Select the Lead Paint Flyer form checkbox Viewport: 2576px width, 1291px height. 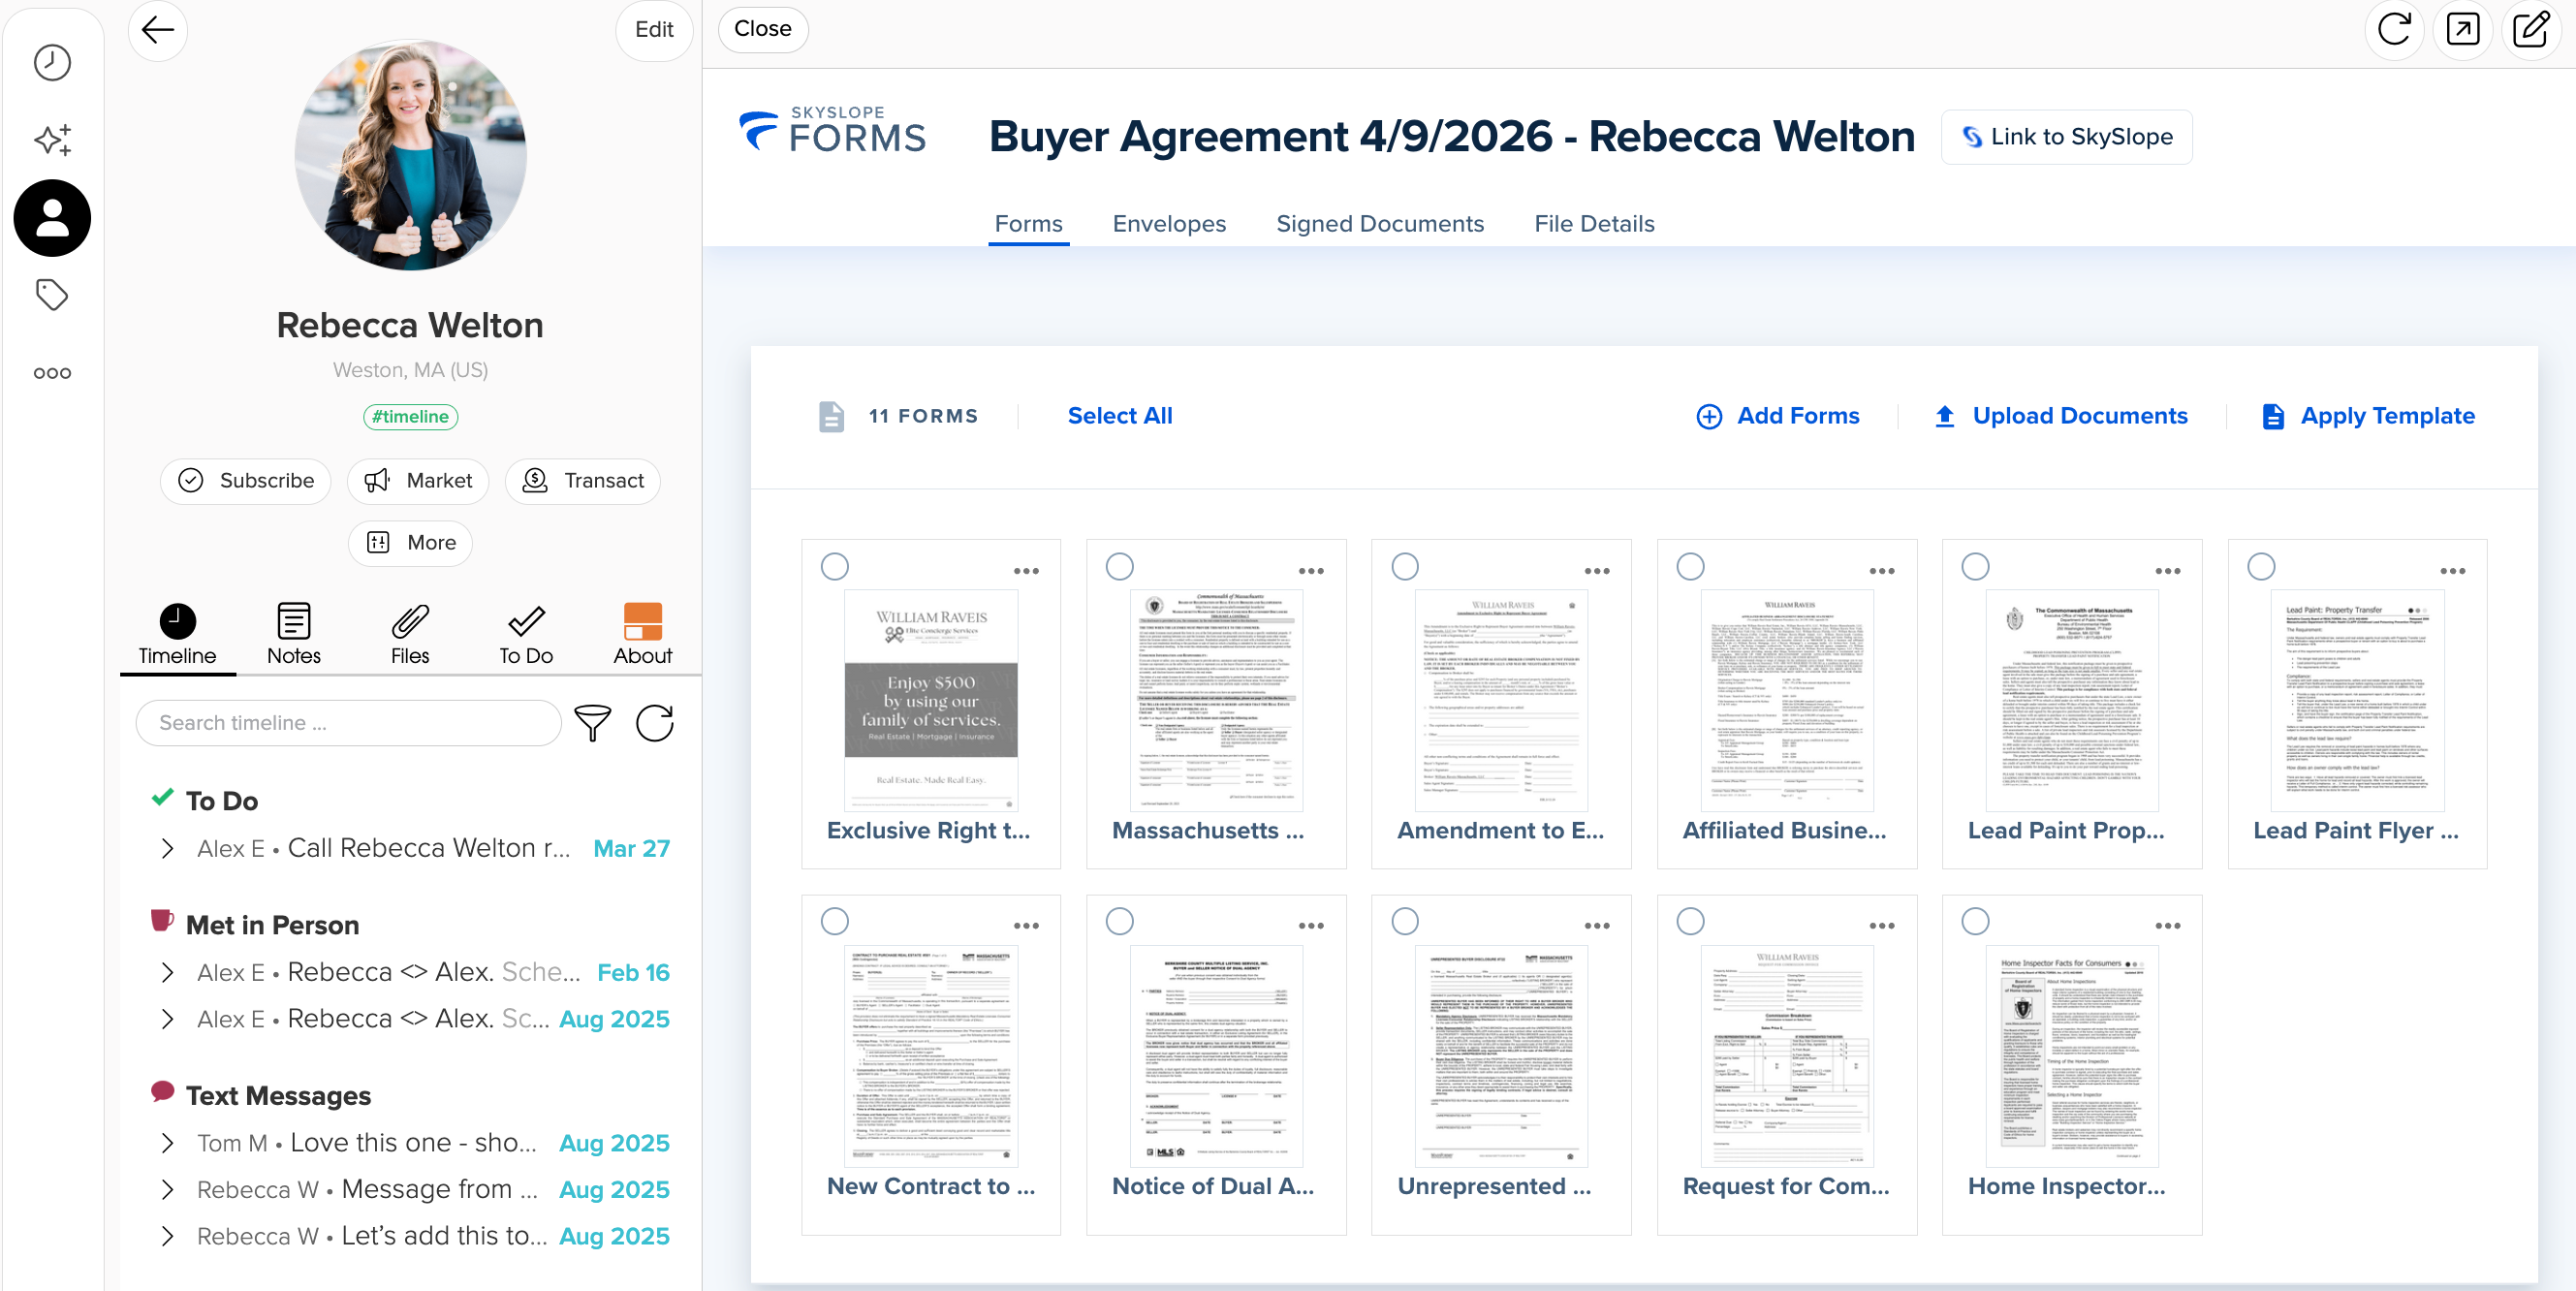click(x=2260, y=567)
